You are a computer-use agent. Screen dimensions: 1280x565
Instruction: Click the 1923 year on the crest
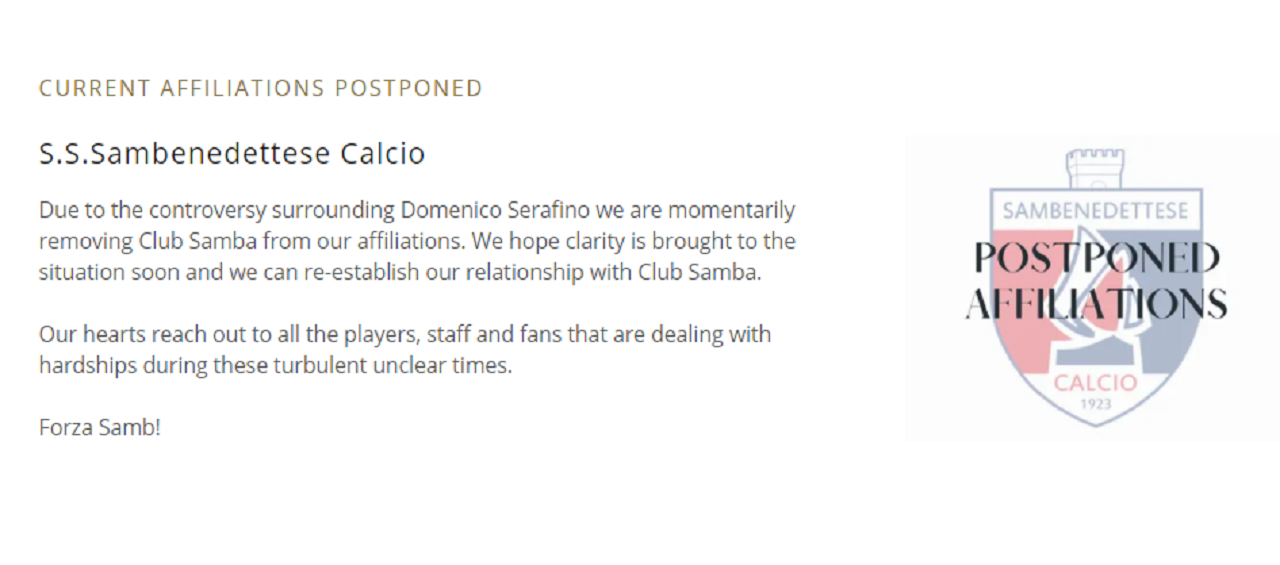pos(1095,404)
